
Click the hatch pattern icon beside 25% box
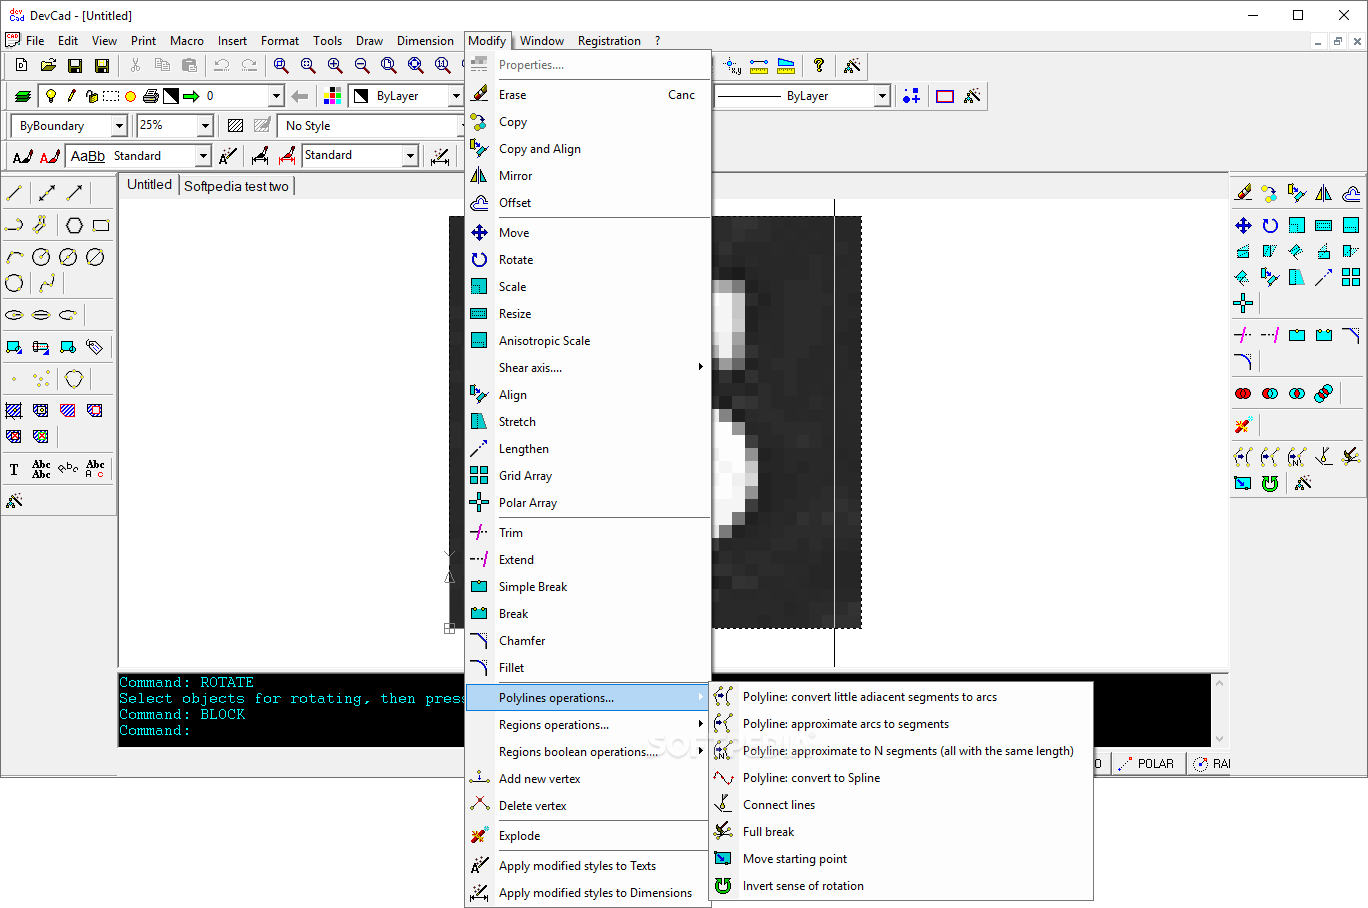(x=235, y=126)
